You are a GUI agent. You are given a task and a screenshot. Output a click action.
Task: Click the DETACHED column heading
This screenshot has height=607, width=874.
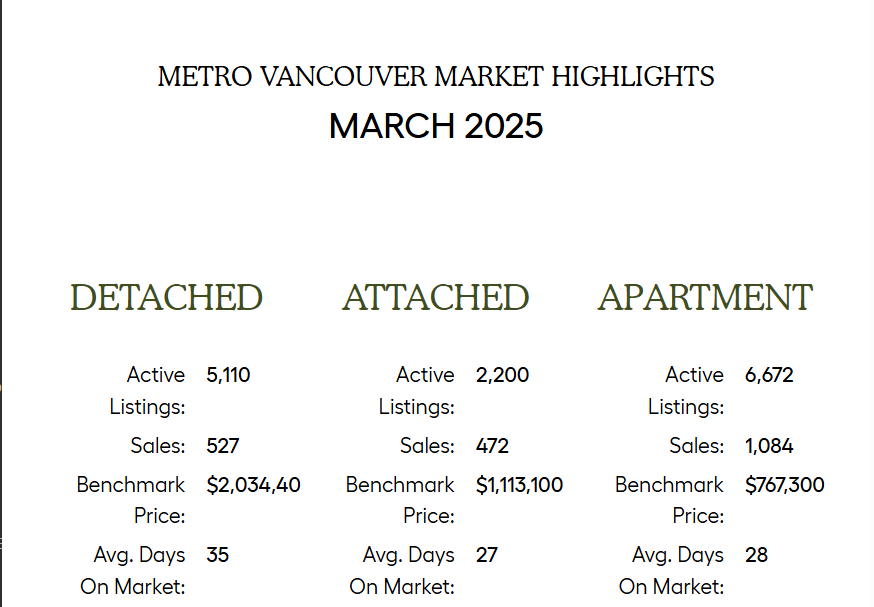click(166, 297)
